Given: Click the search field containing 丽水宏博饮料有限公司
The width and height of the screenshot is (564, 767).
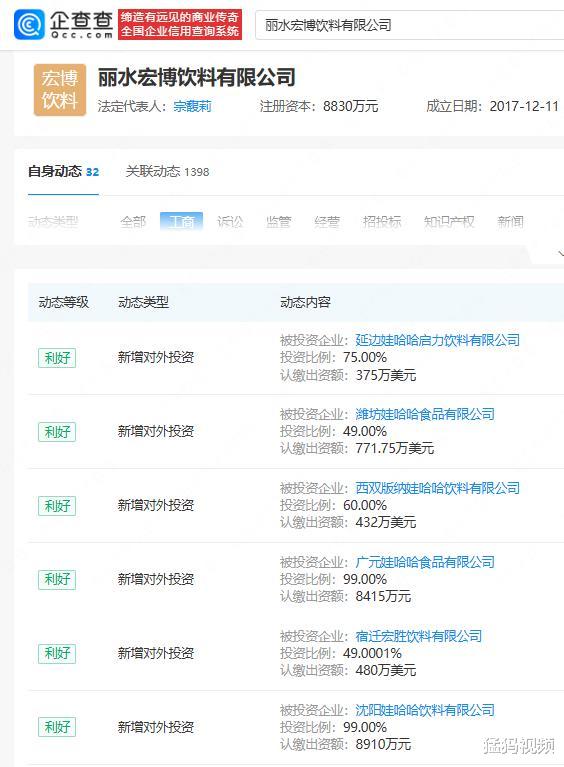Looking at the screenshot, I should coord(410,25).
